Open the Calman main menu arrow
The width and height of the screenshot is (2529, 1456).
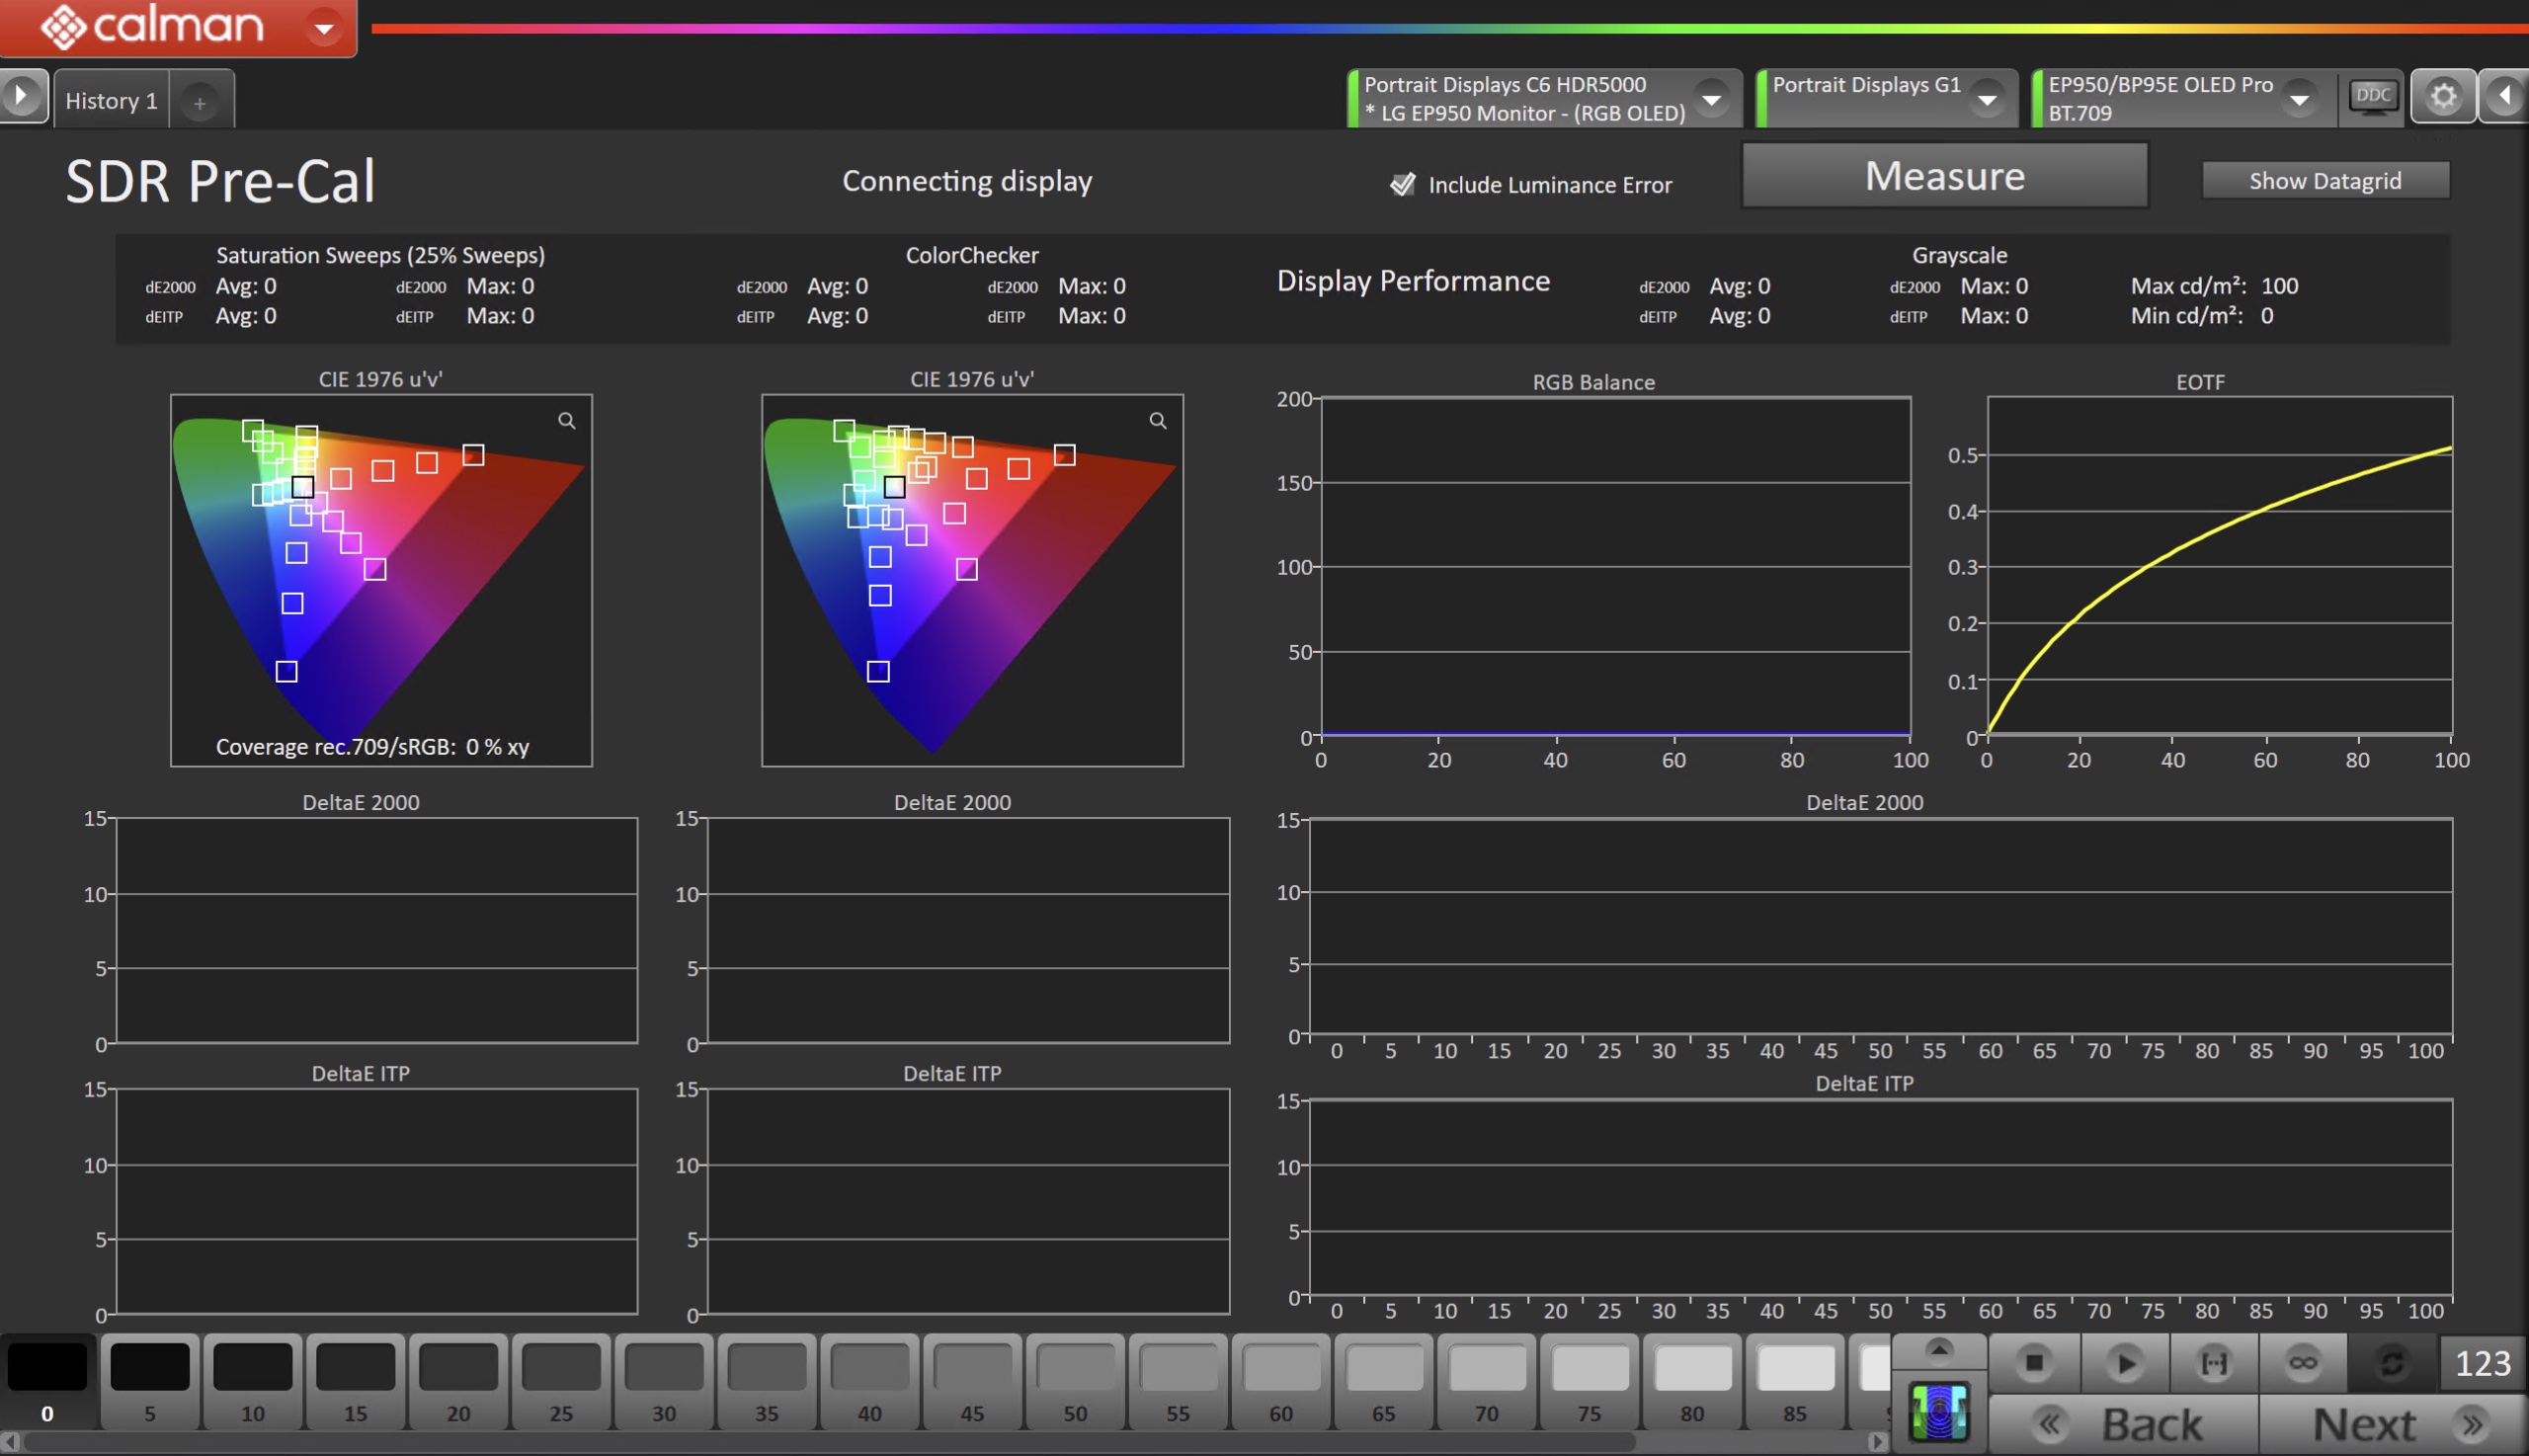pos(323,28)
